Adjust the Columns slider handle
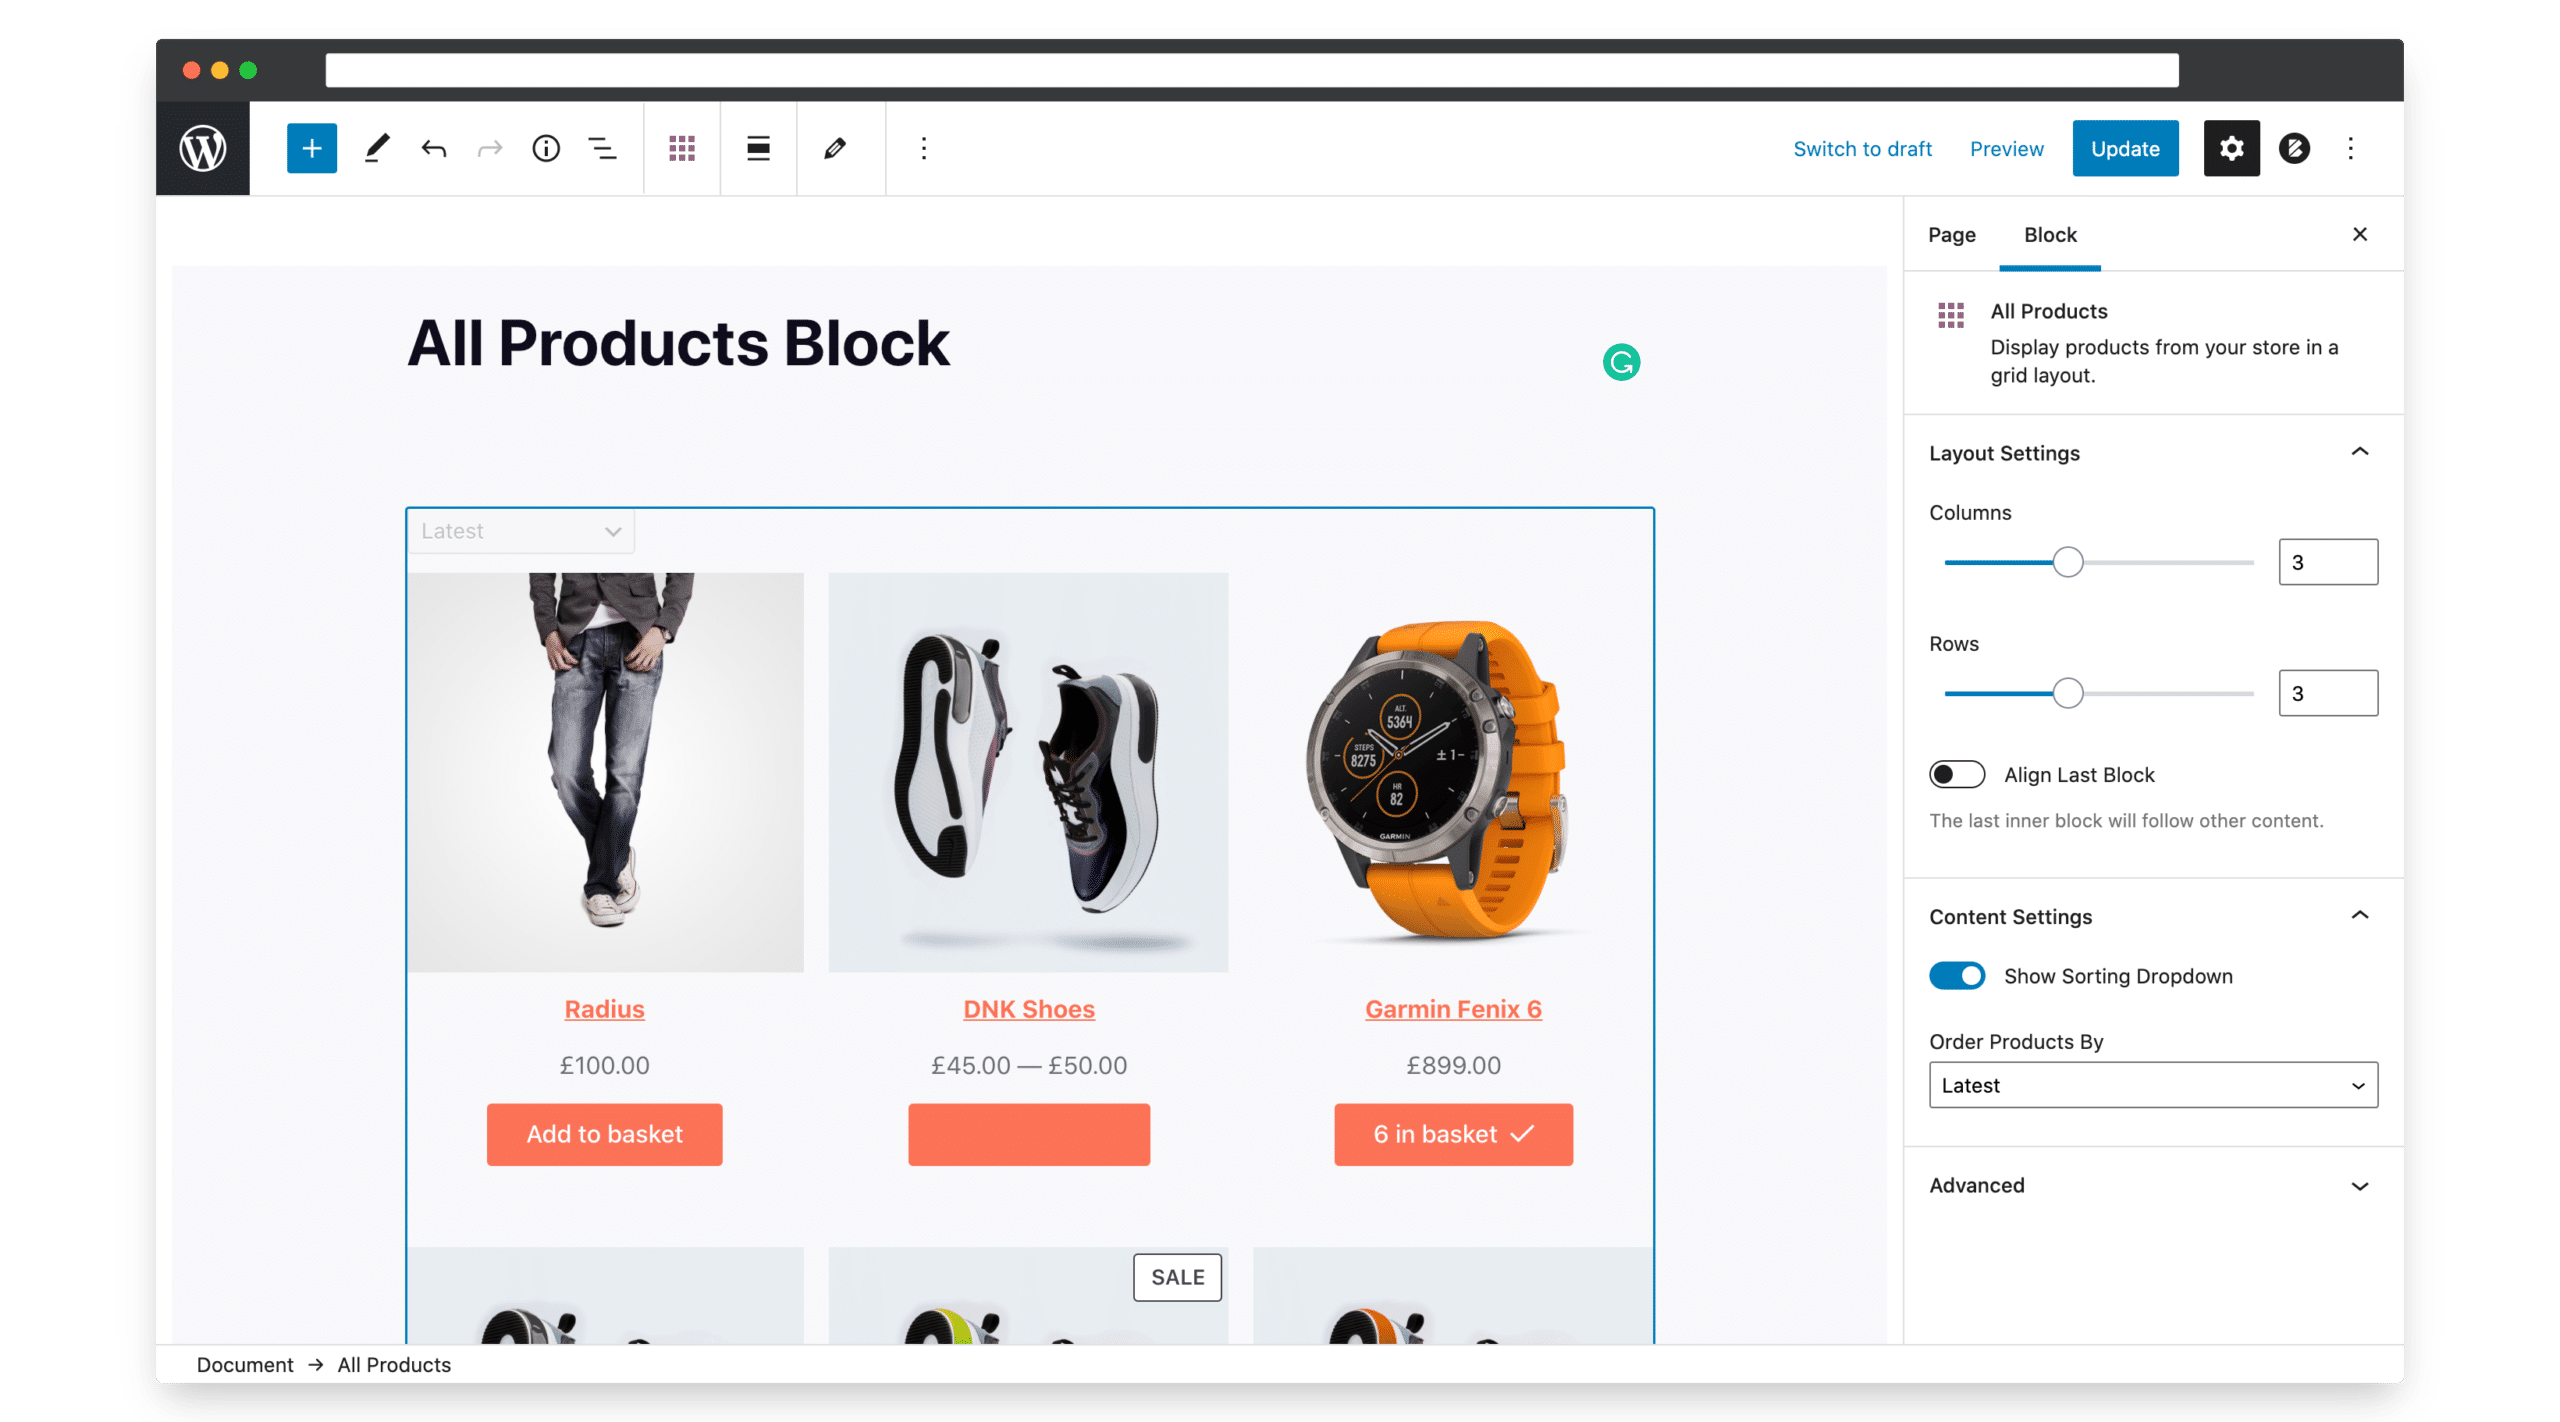 [2067, 562]
